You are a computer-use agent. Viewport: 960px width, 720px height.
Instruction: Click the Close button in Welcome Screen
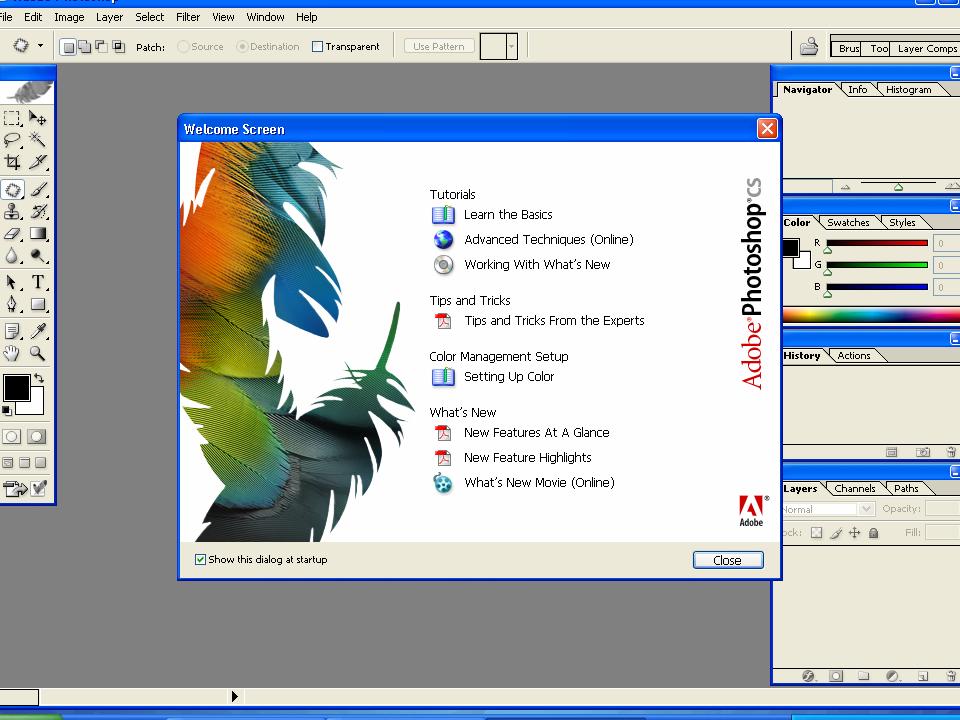(727, 560)
